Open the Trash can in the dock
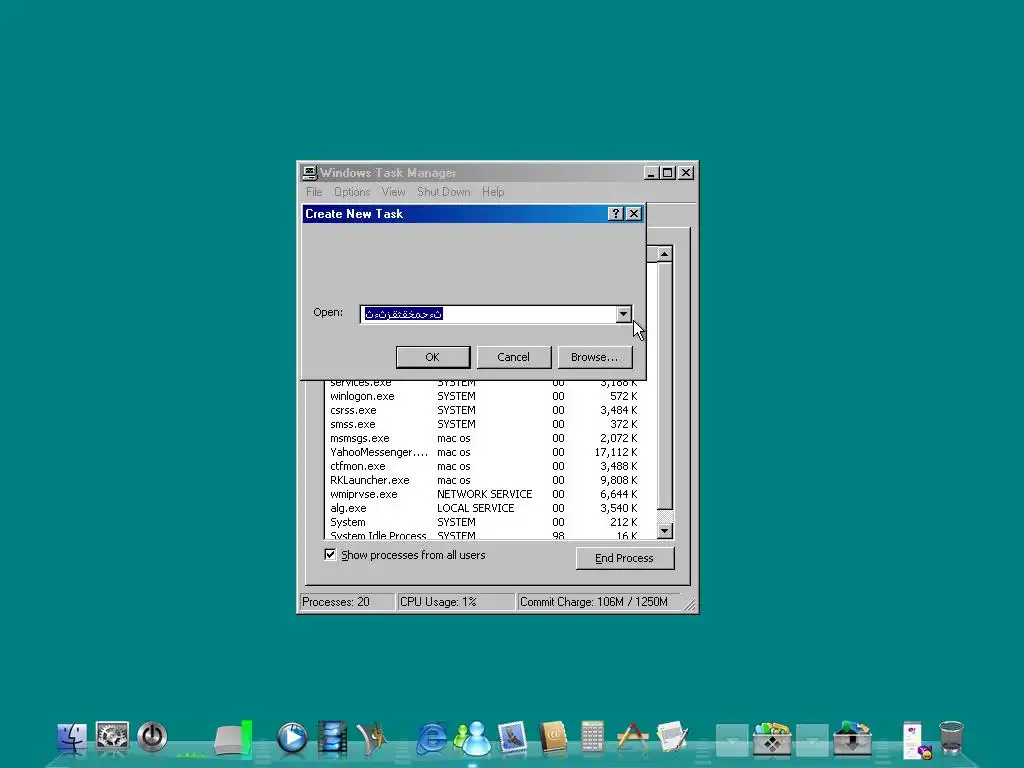This screenshot has width=1024, height=768. [x=952, y=738]
